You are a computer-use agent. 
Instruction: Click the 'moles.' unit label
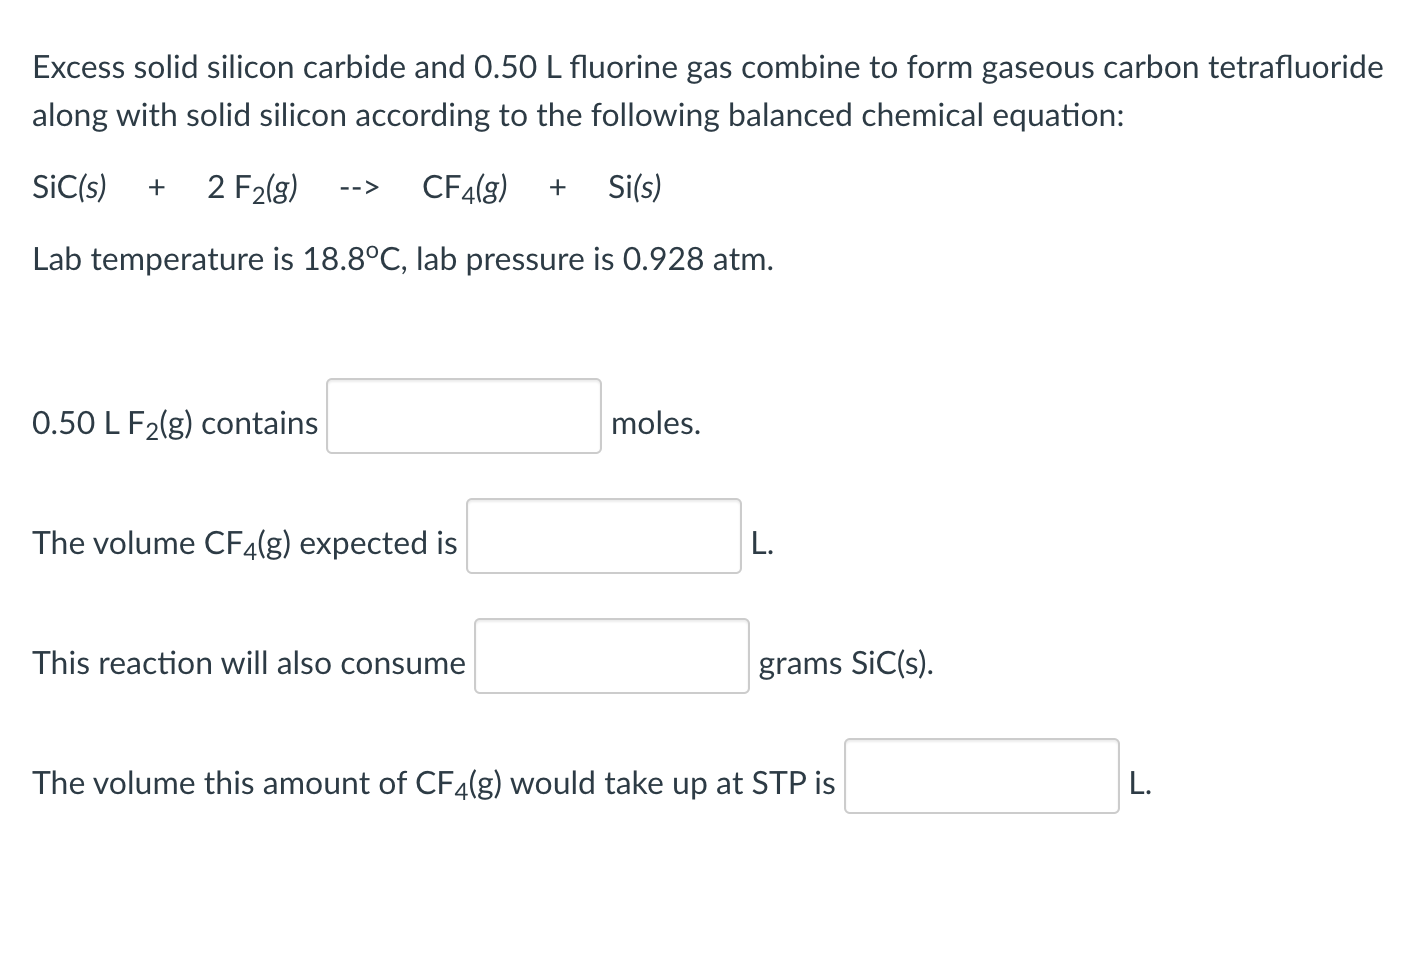(x=656, y=423)
